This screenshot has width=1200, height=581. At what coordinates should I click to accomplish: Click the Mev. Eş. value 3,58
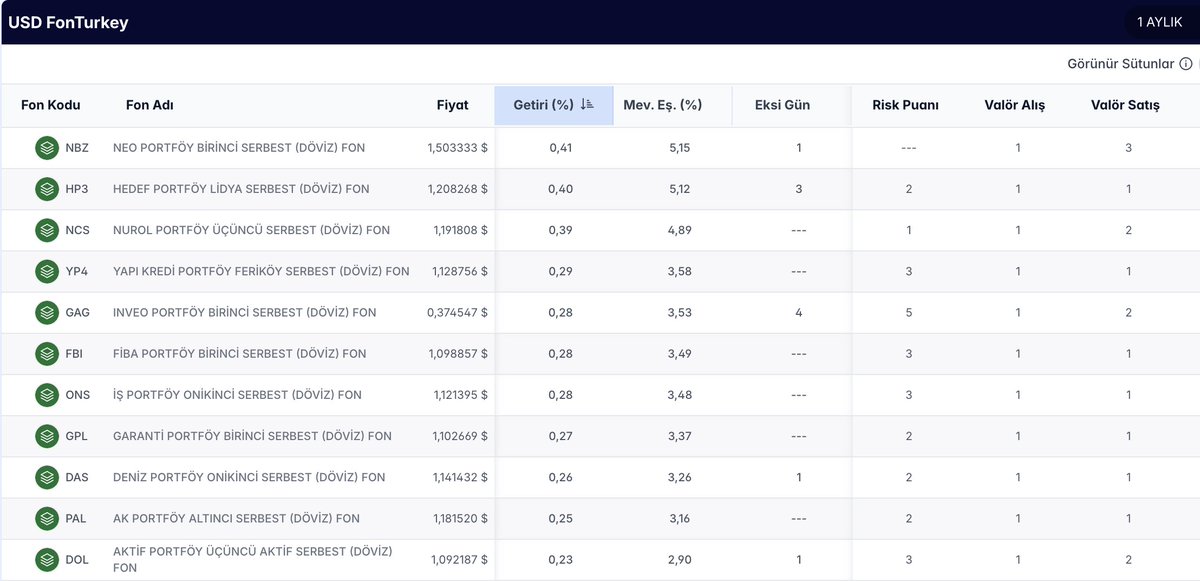679,271
